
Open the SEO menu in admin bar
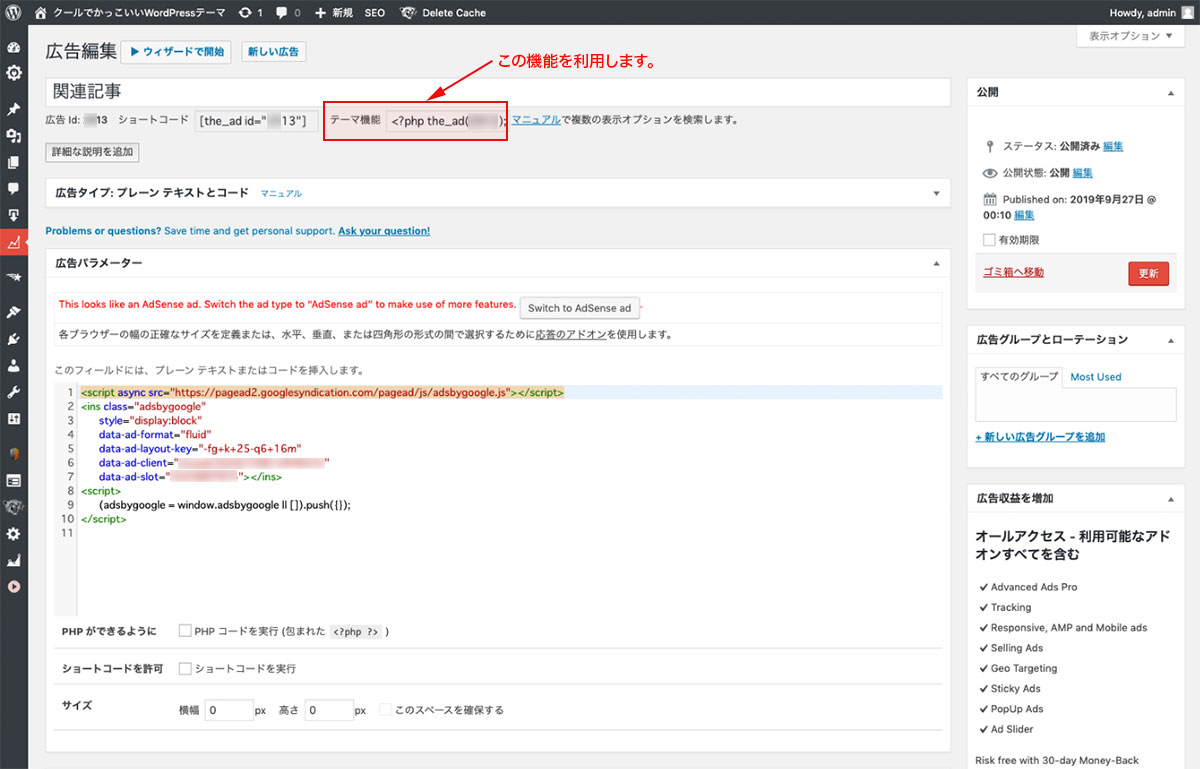(x=375, y=13)
